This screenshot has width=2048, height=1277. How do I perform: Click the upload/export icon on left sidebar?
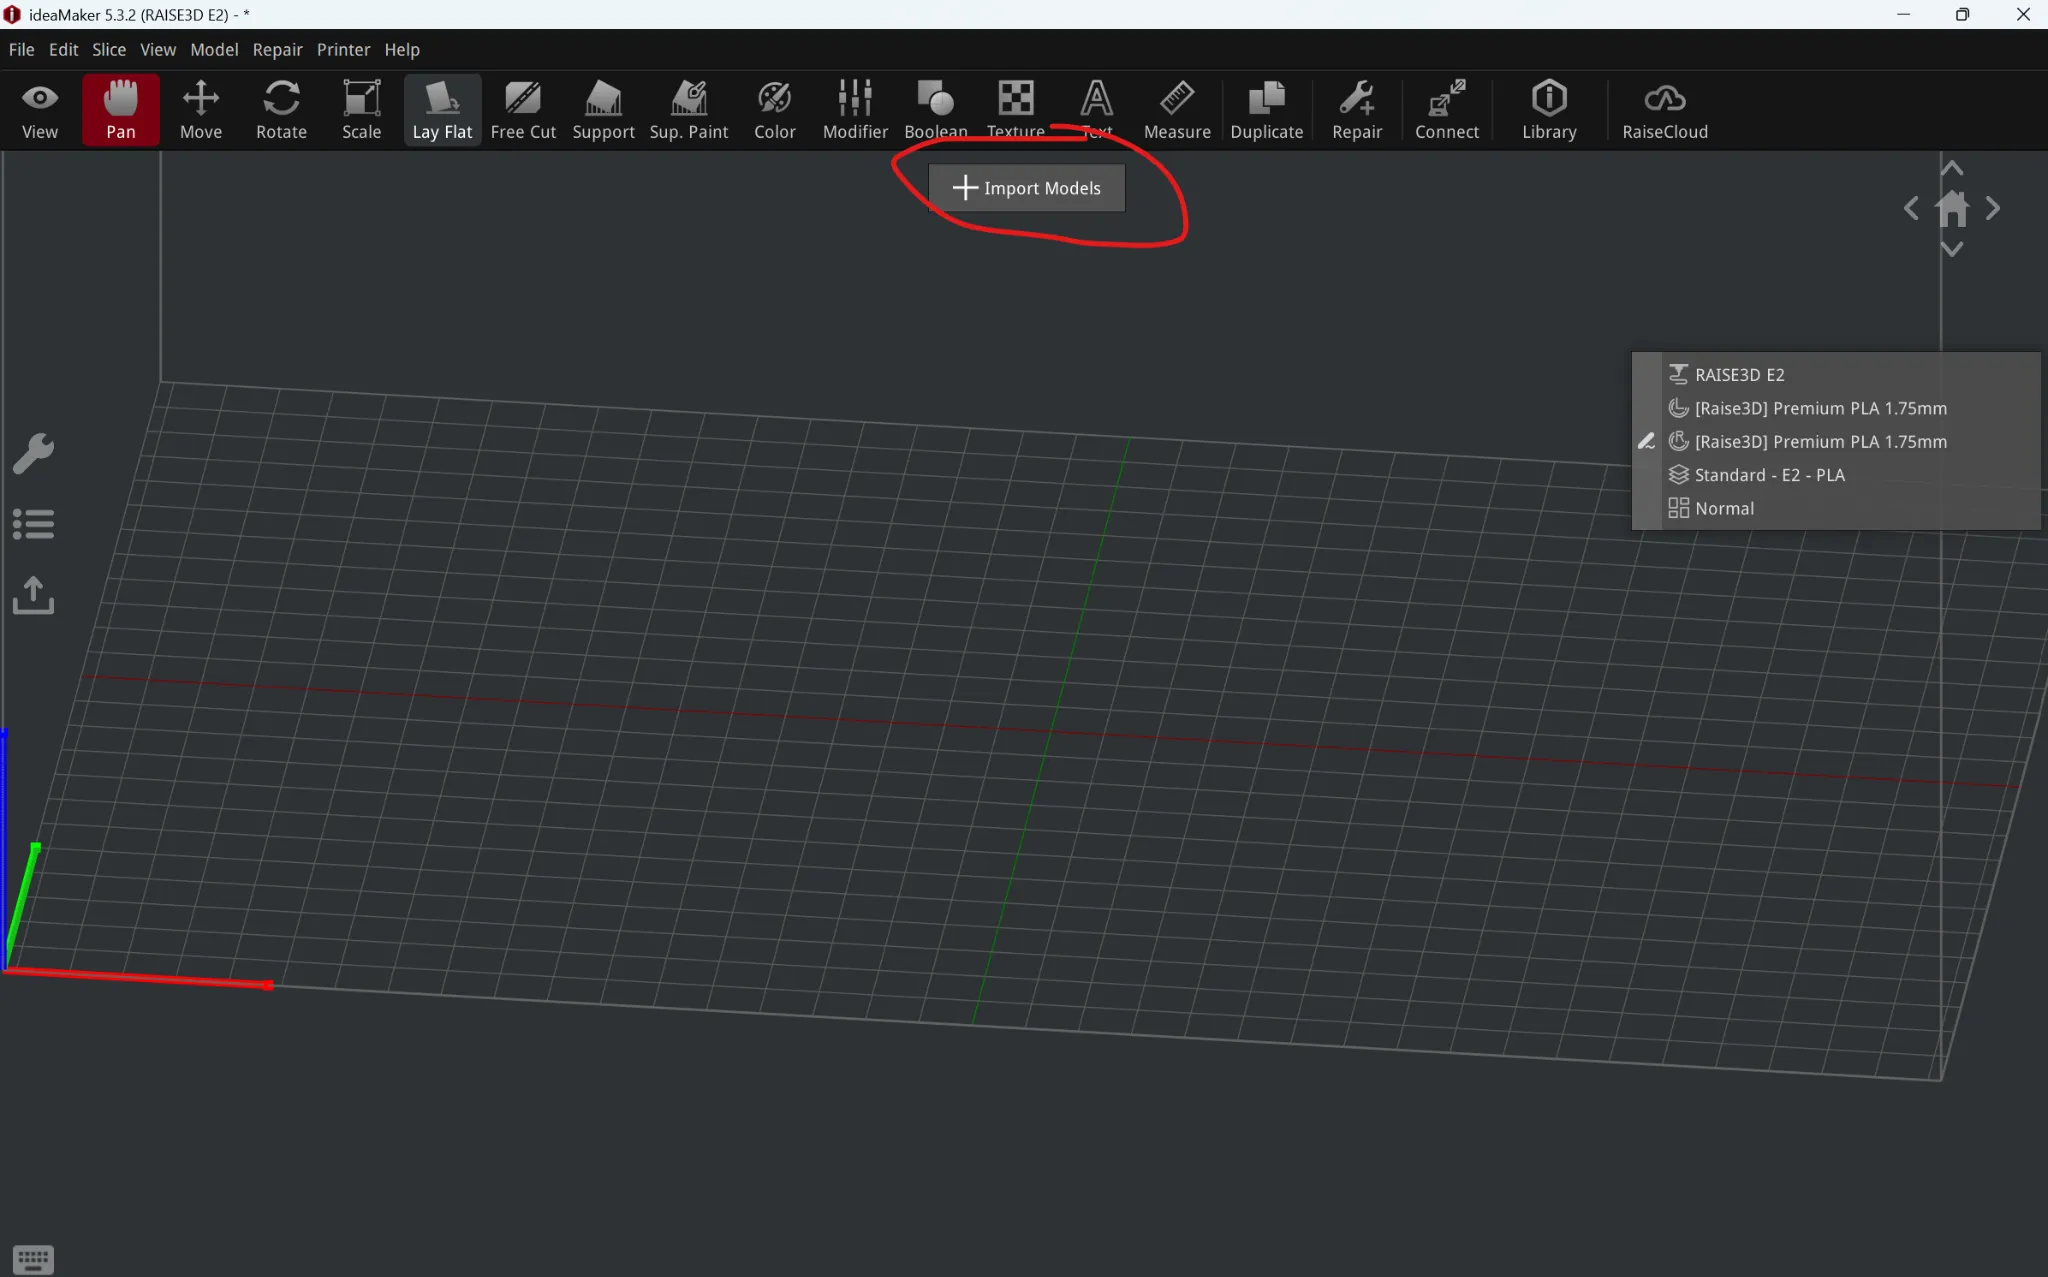pyautogui.click(x=33, y=595)
